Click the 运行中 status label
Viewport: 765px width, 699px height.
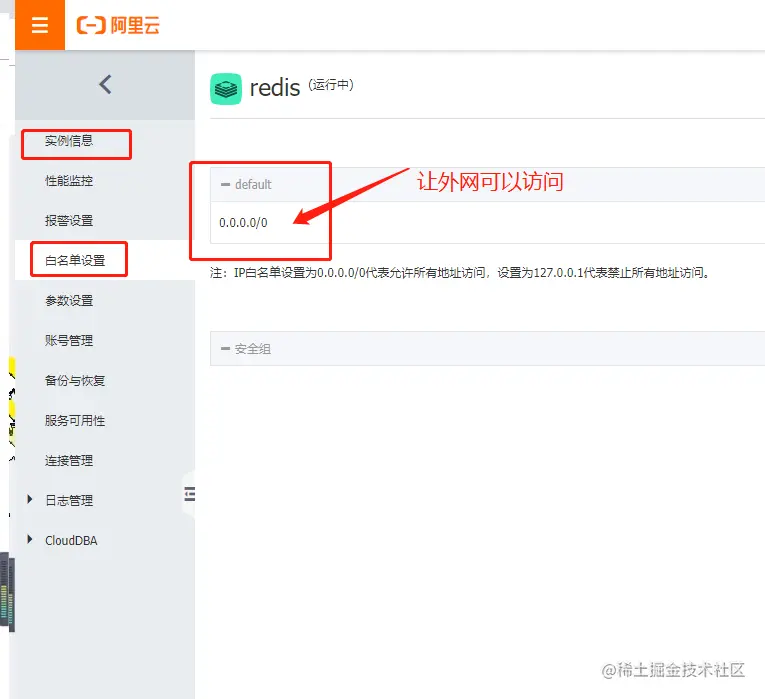(x=331, y=85)
